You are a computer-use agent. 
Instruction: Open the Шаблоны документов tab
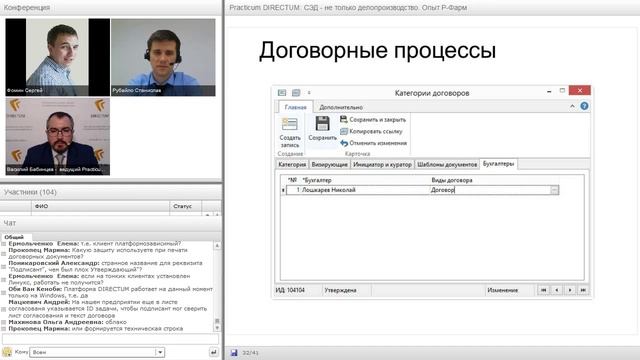click(x=447, y=164)
